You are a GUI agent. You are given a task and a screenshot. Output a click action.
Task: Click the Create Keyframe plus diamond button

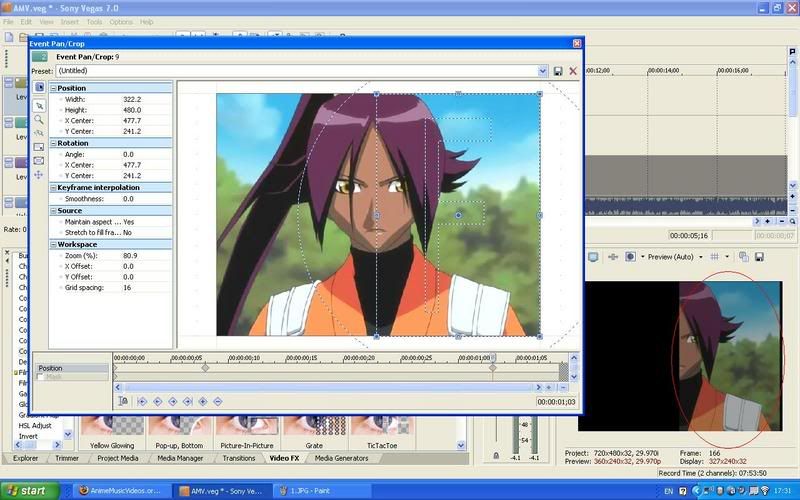pos(203,402)
